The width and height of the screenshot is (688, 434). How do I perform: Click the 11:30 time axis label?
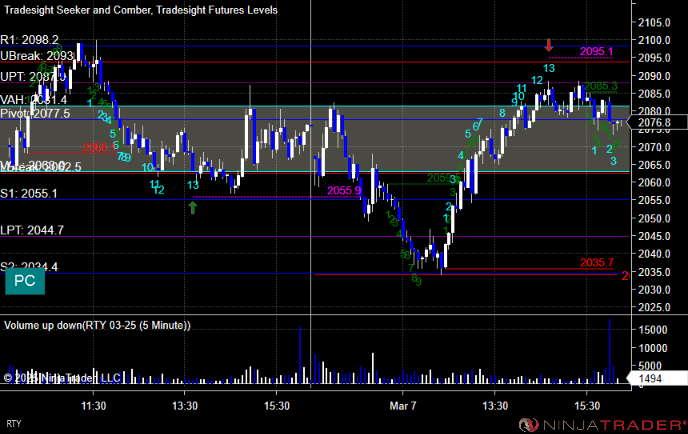click(93, 406)
